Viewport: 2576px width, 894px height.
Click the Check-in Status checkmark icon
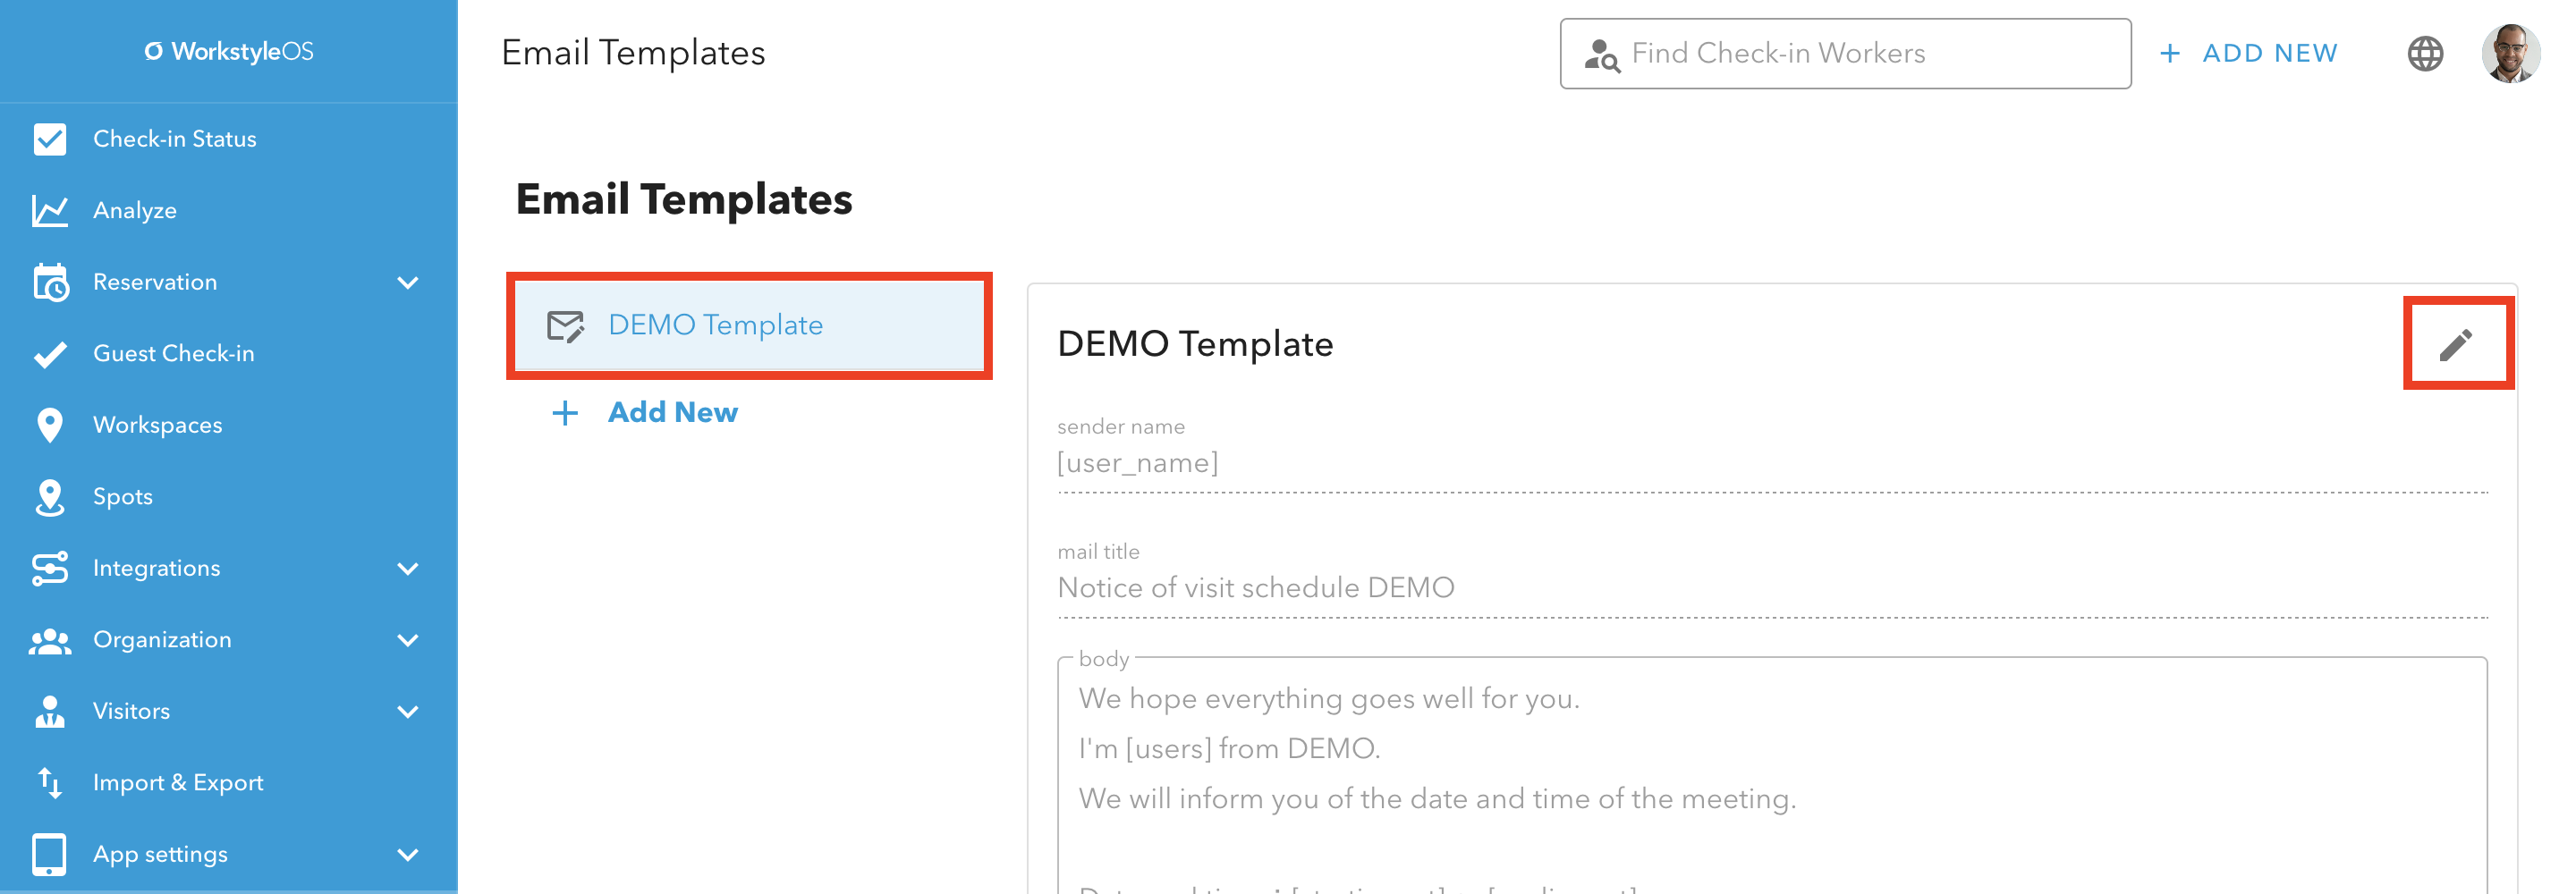49,139
